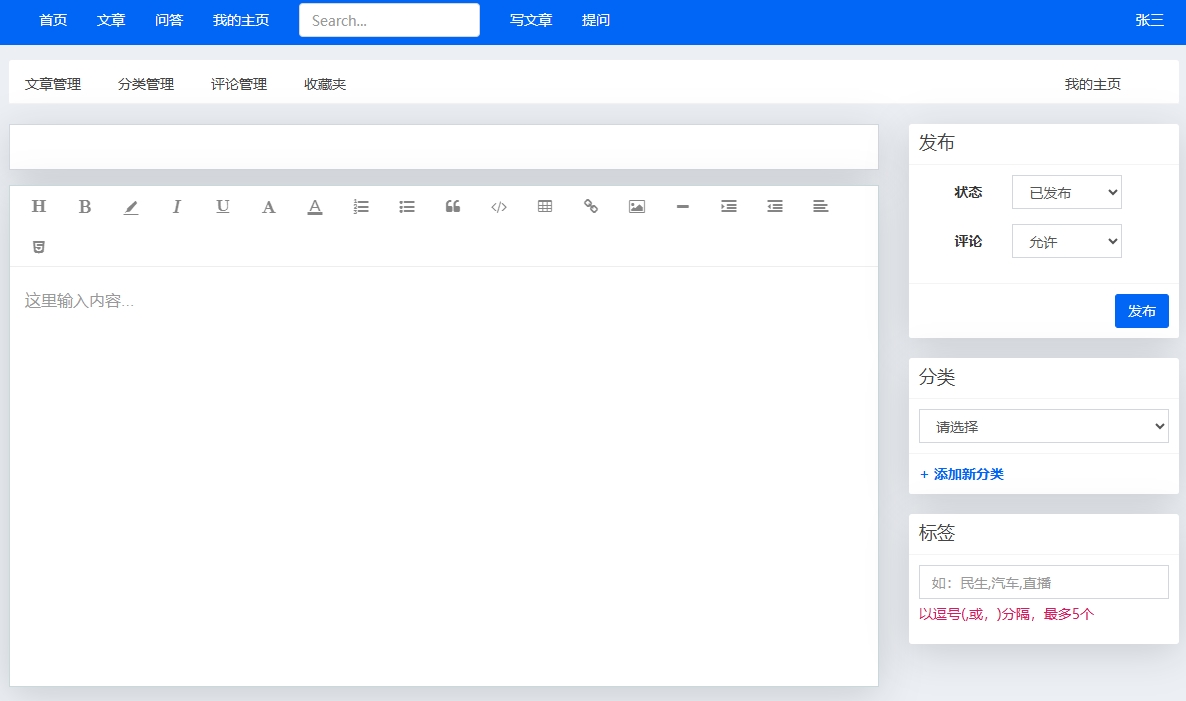The image size is (1186, 701).
Task: Go to 首页 in top navigation
Action: (53, 20)
